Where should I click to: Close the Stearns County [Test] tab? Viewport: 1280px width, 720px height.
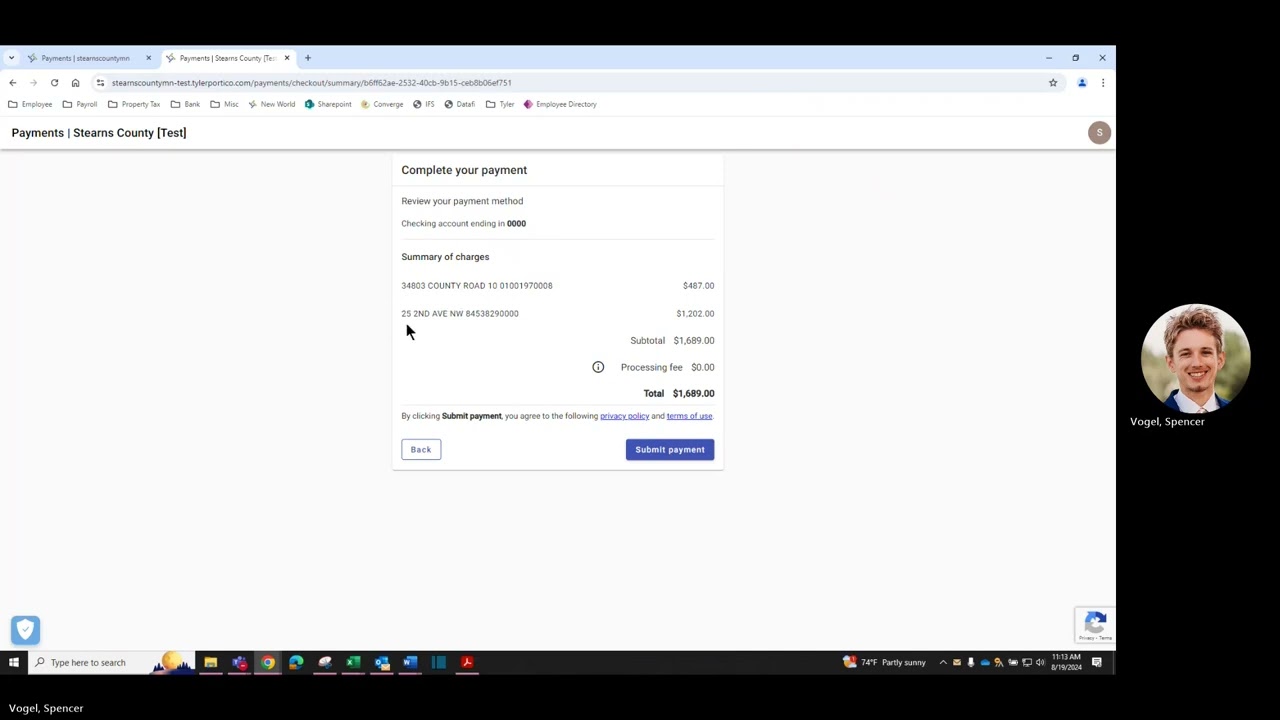[287, 58]
